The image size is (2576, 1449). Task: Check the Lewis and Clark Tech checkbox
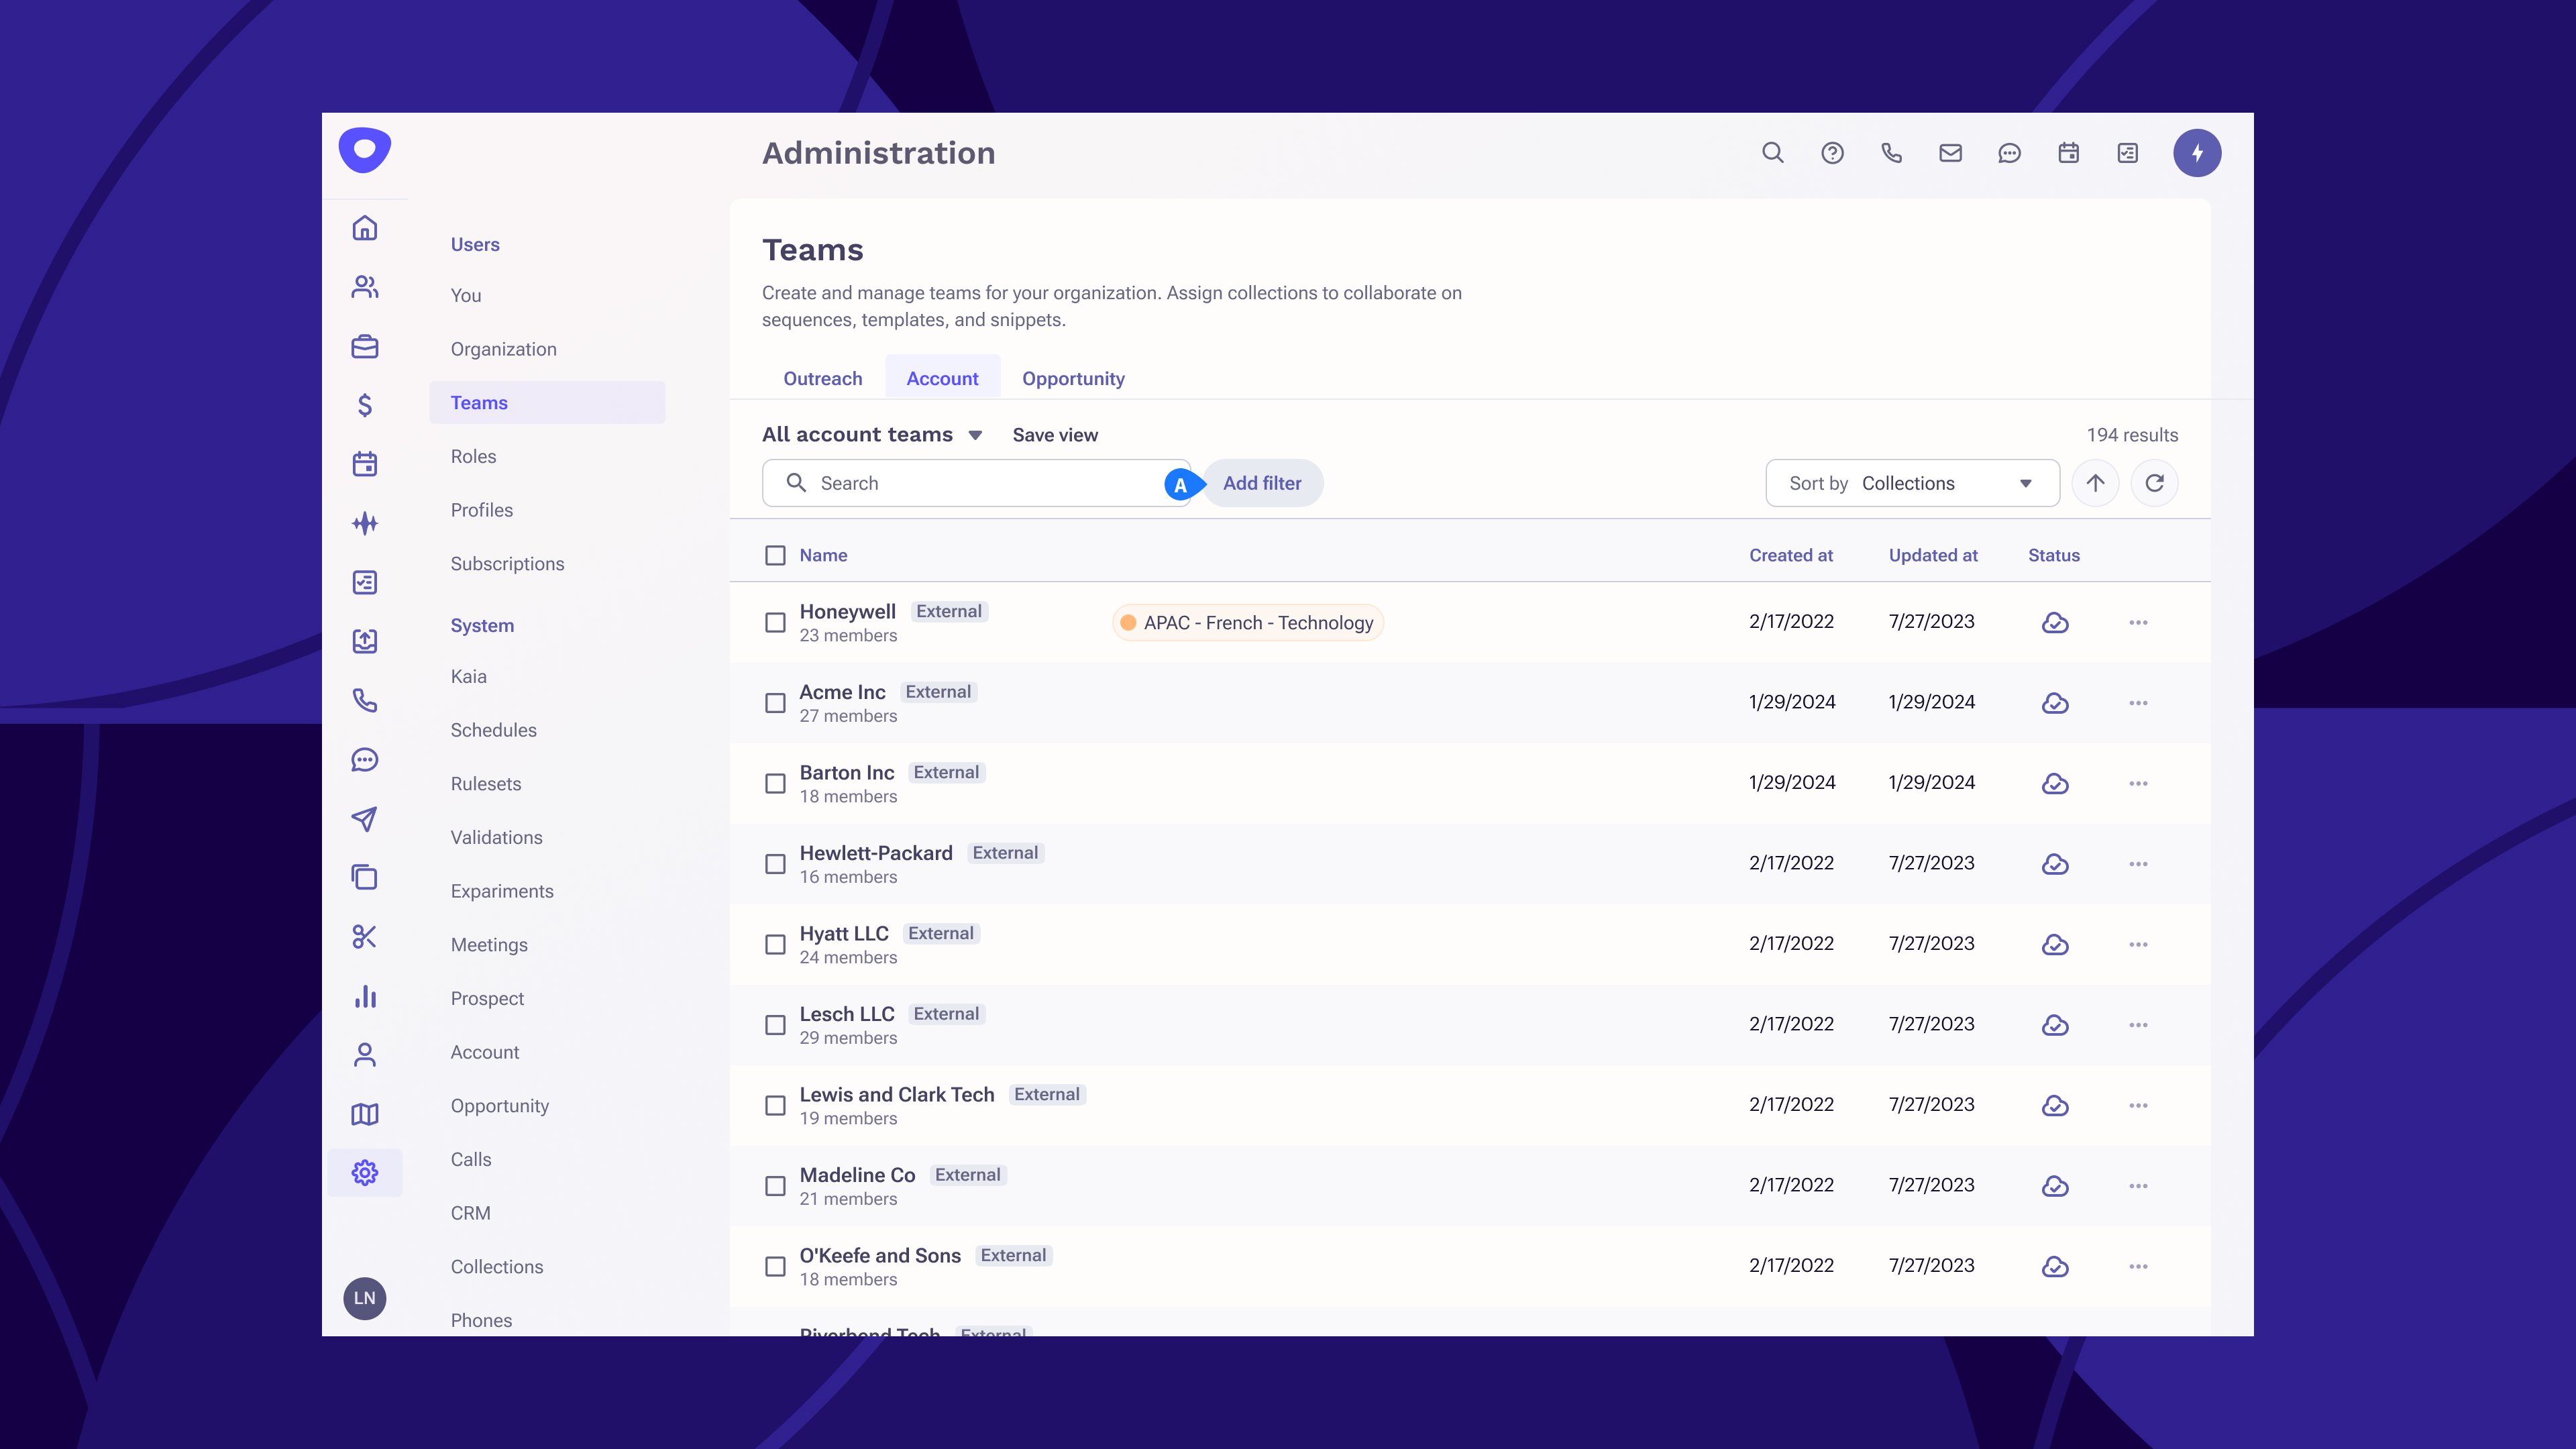[x=775, y=1105]
